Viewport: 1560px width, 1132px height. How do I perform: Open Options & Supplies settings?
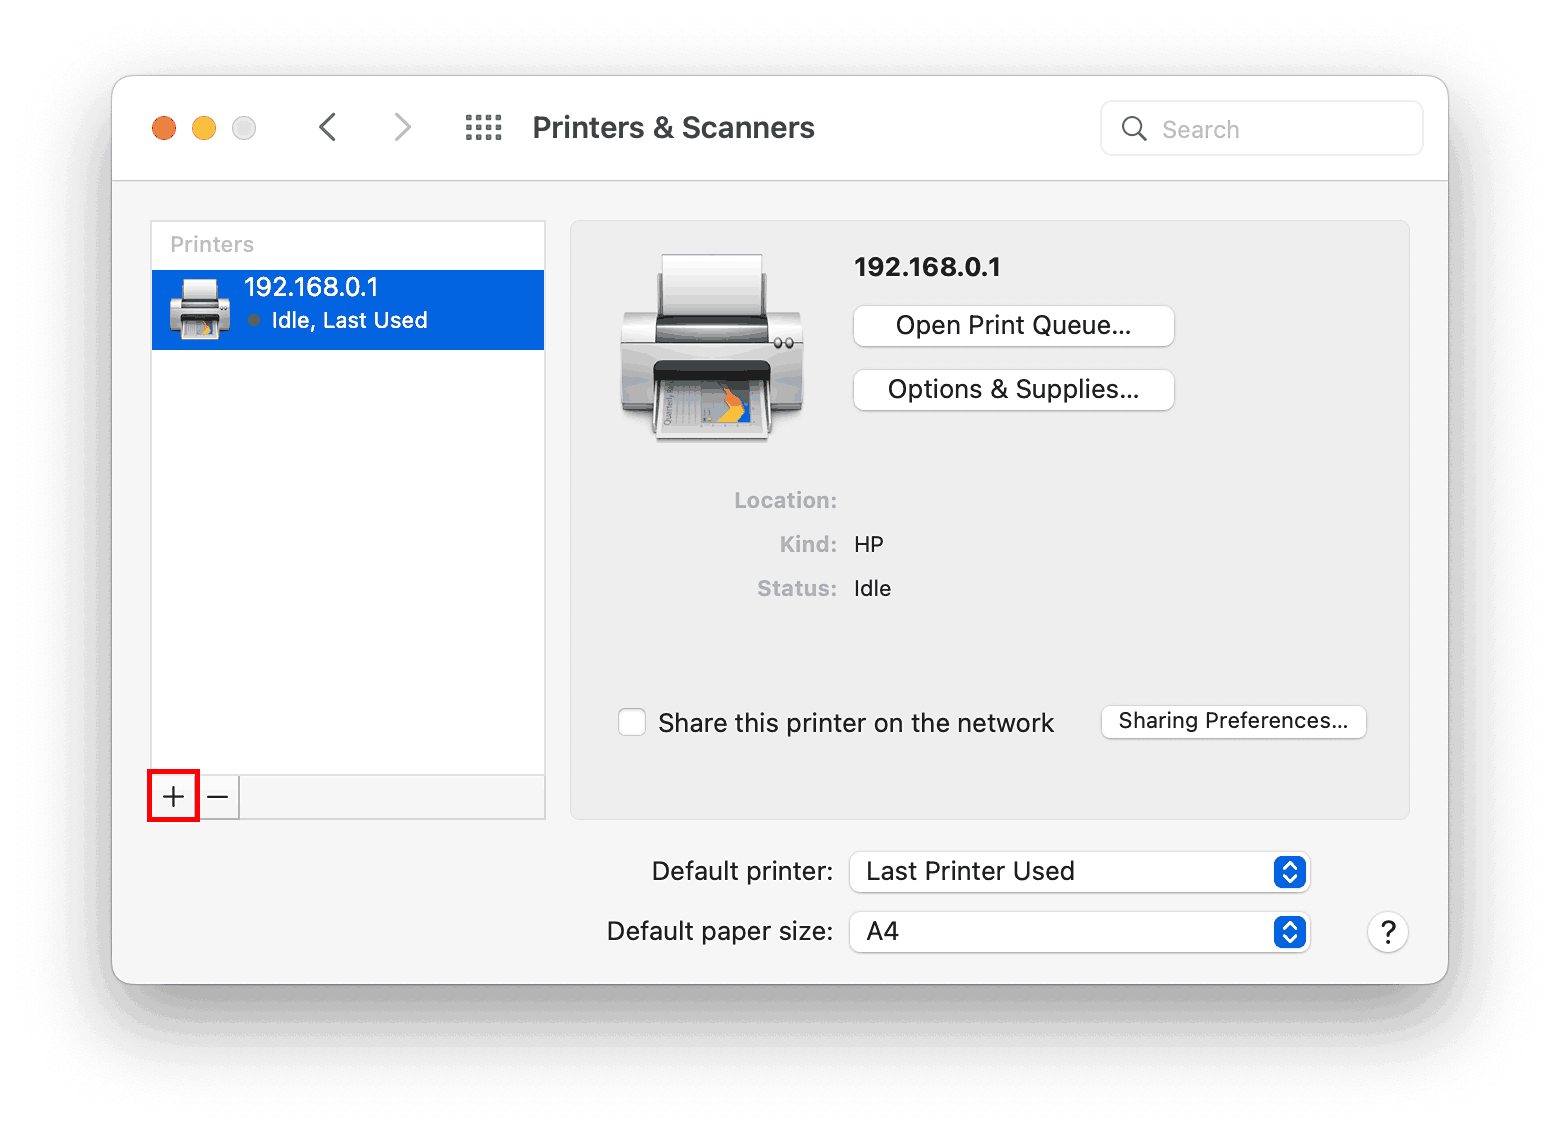coord(1013,390)
